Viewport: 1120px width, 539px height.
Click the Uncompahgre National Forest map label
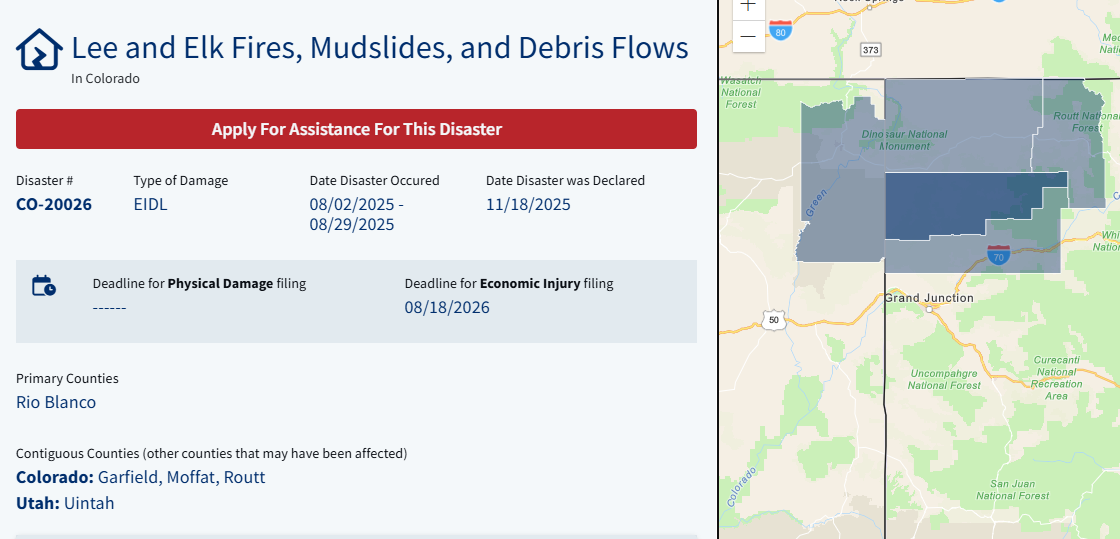click(x=944, y=379)
